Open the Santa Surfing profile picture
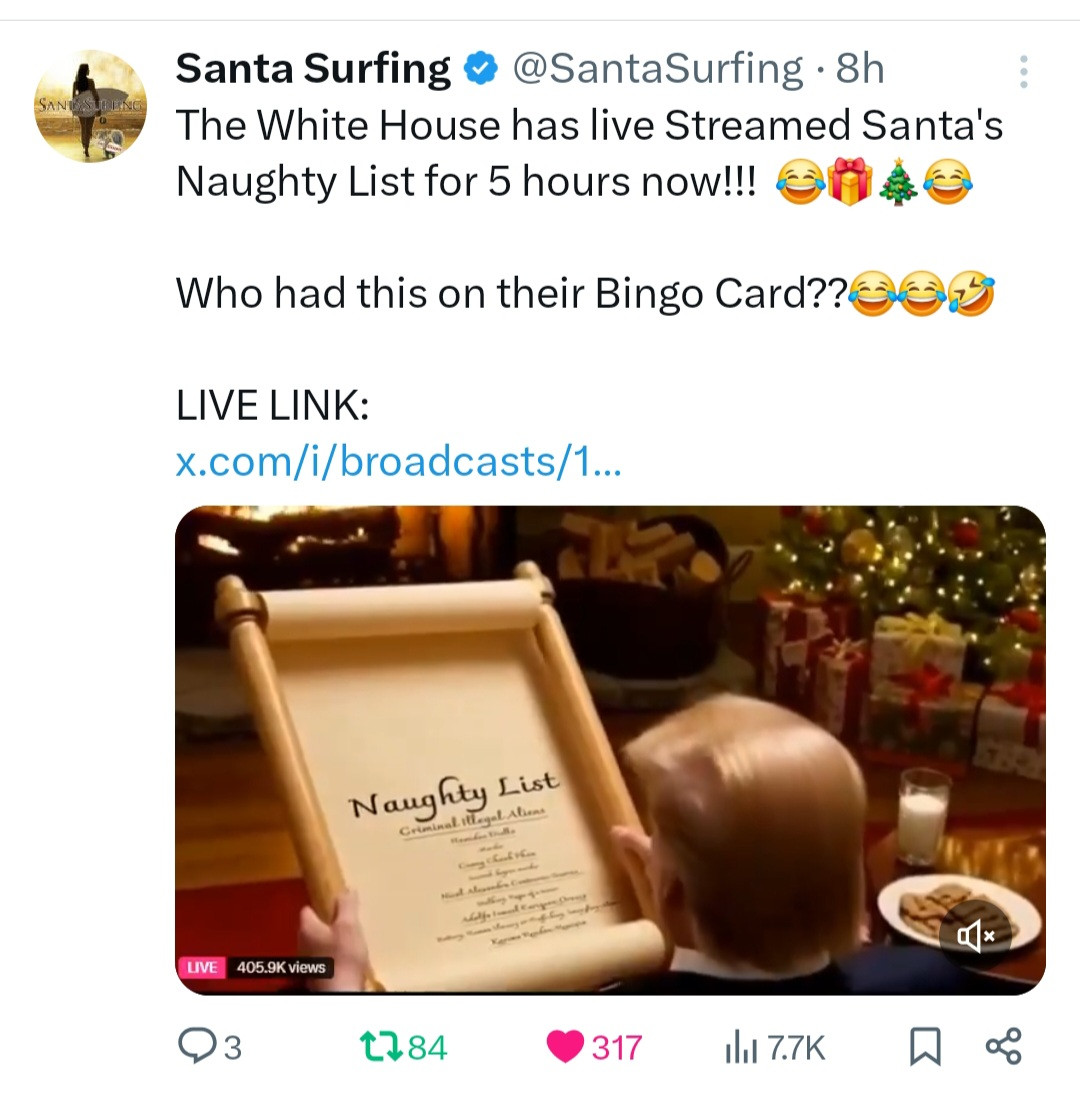Screen dimensions: 1080x1095 click(89, 106)
